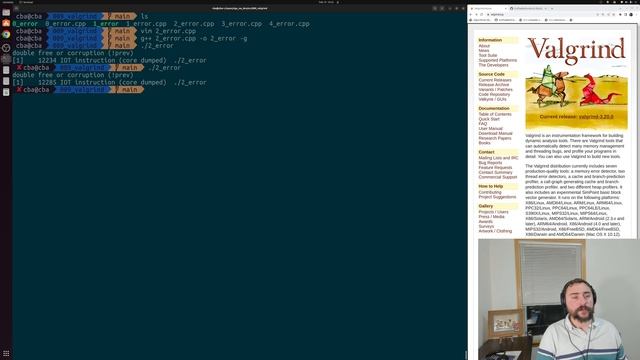Viewport: 640px width, 360px height.
Task: Open the Tool Suite link
Action: point(488,56)
